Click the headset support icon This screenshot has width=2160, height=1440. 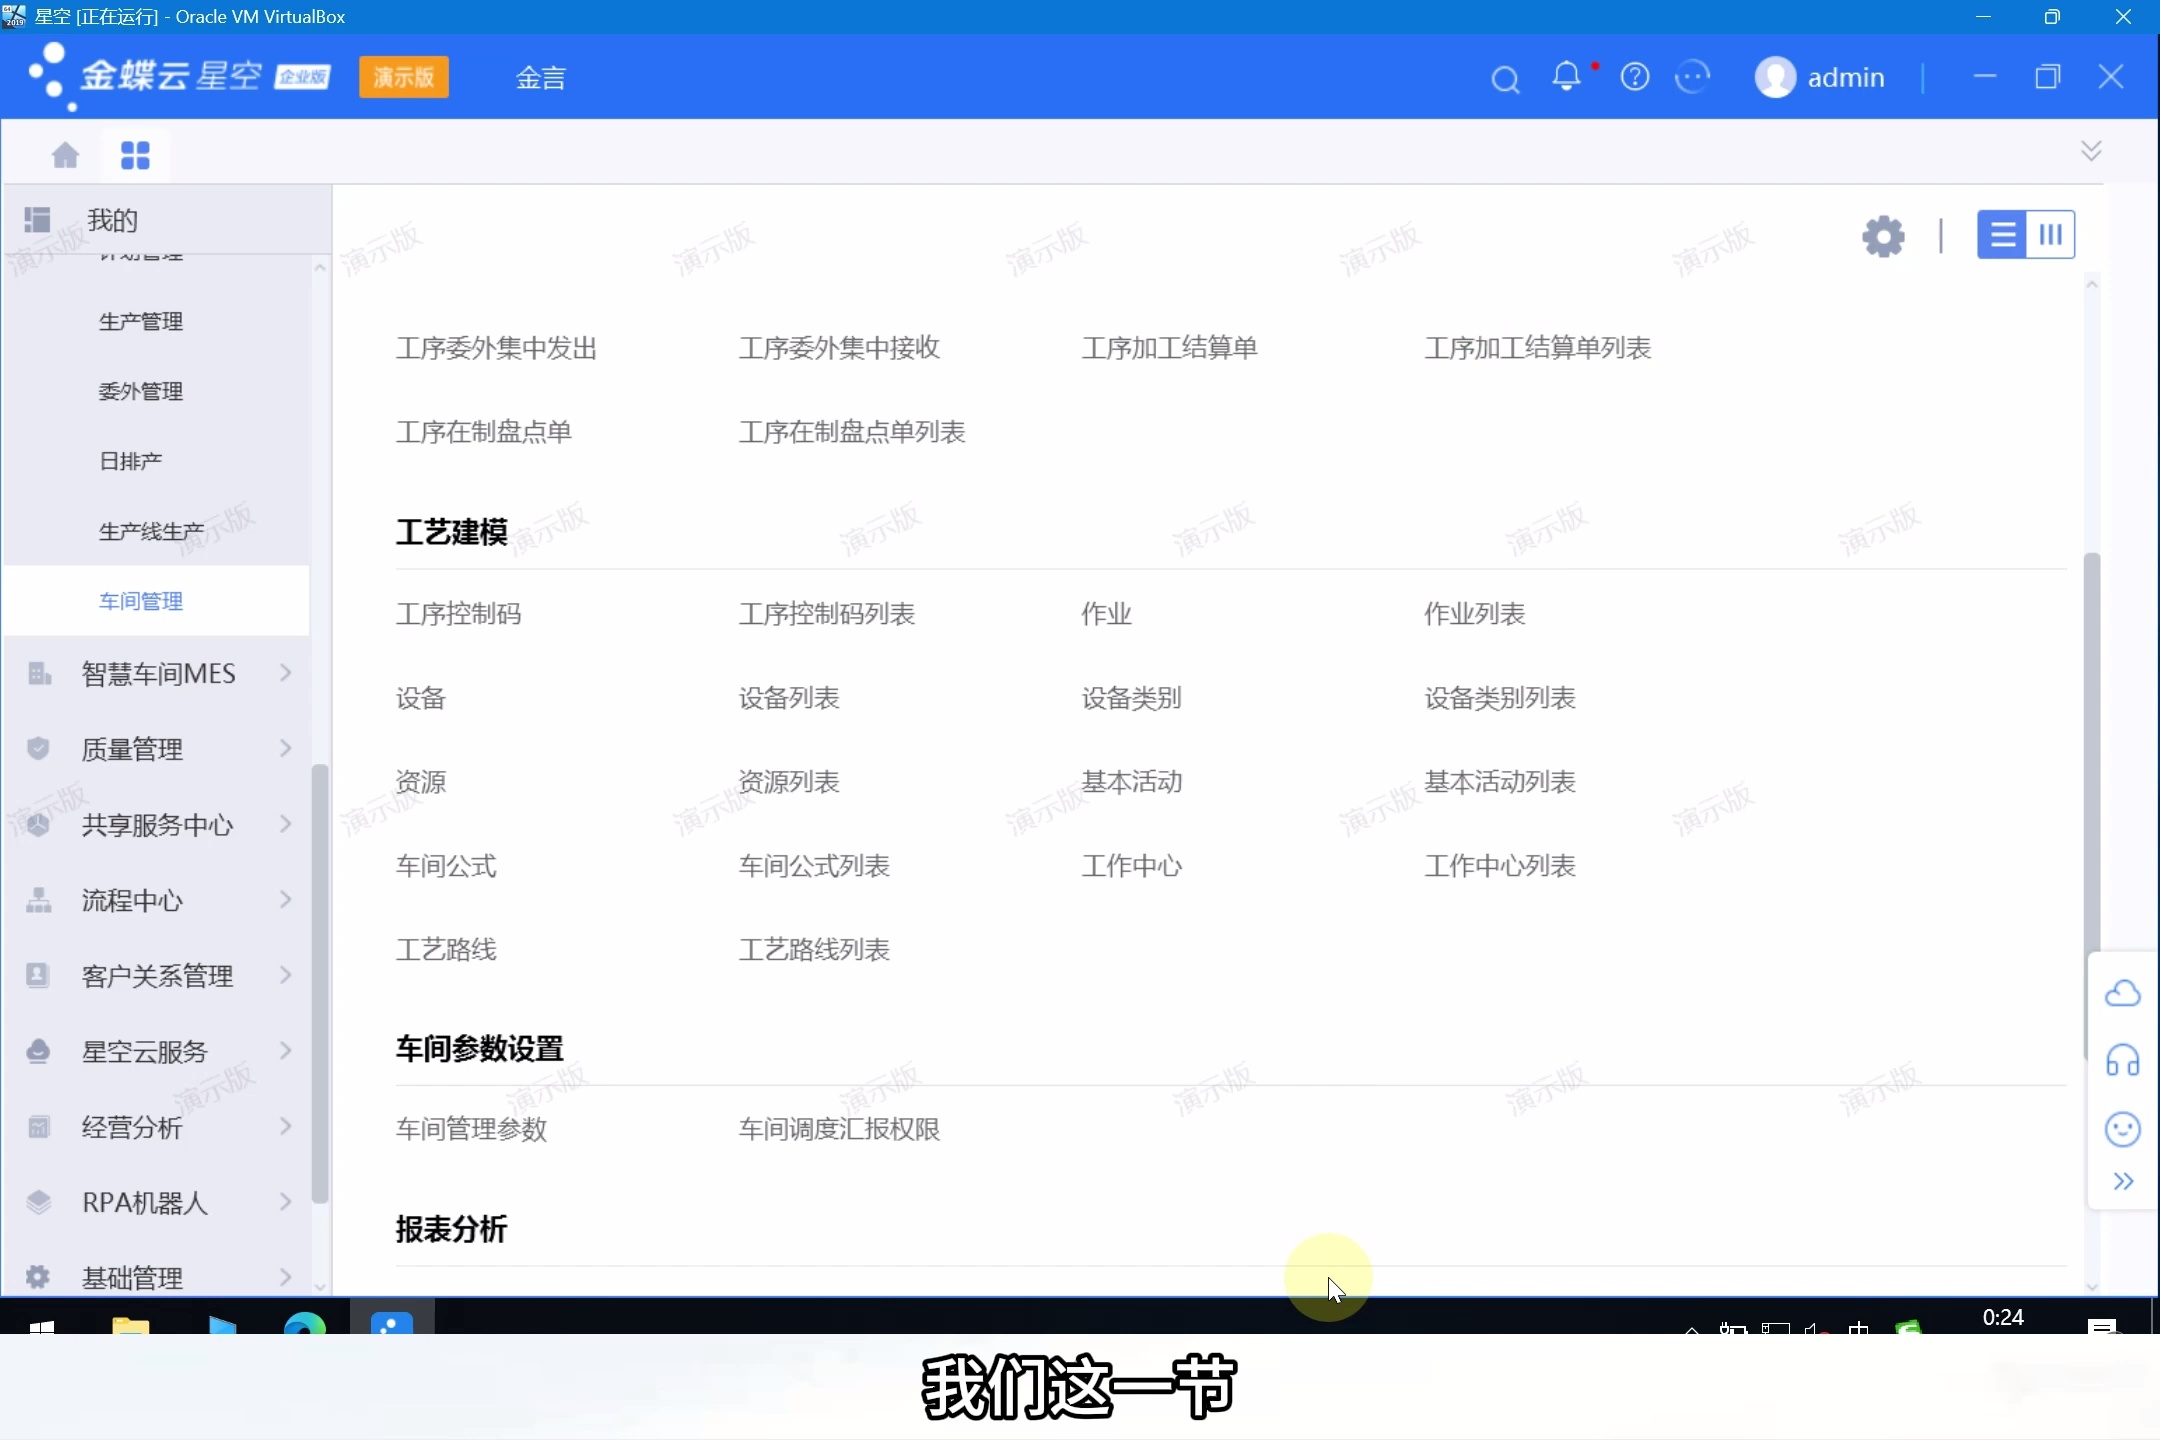(x=2124, y=1061)
